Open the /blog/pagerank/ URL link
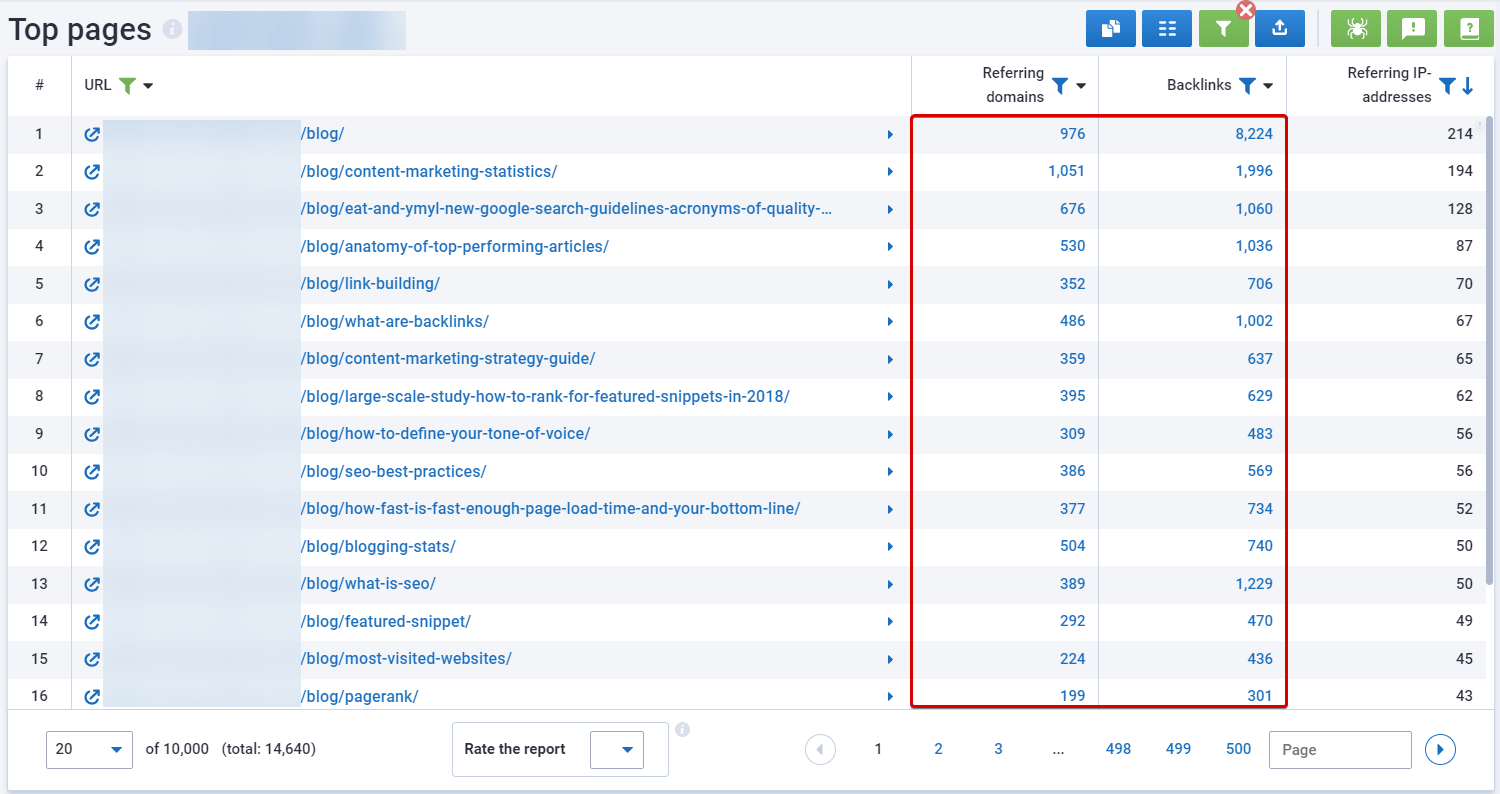1500x794 pixels. tap(359, 696)
